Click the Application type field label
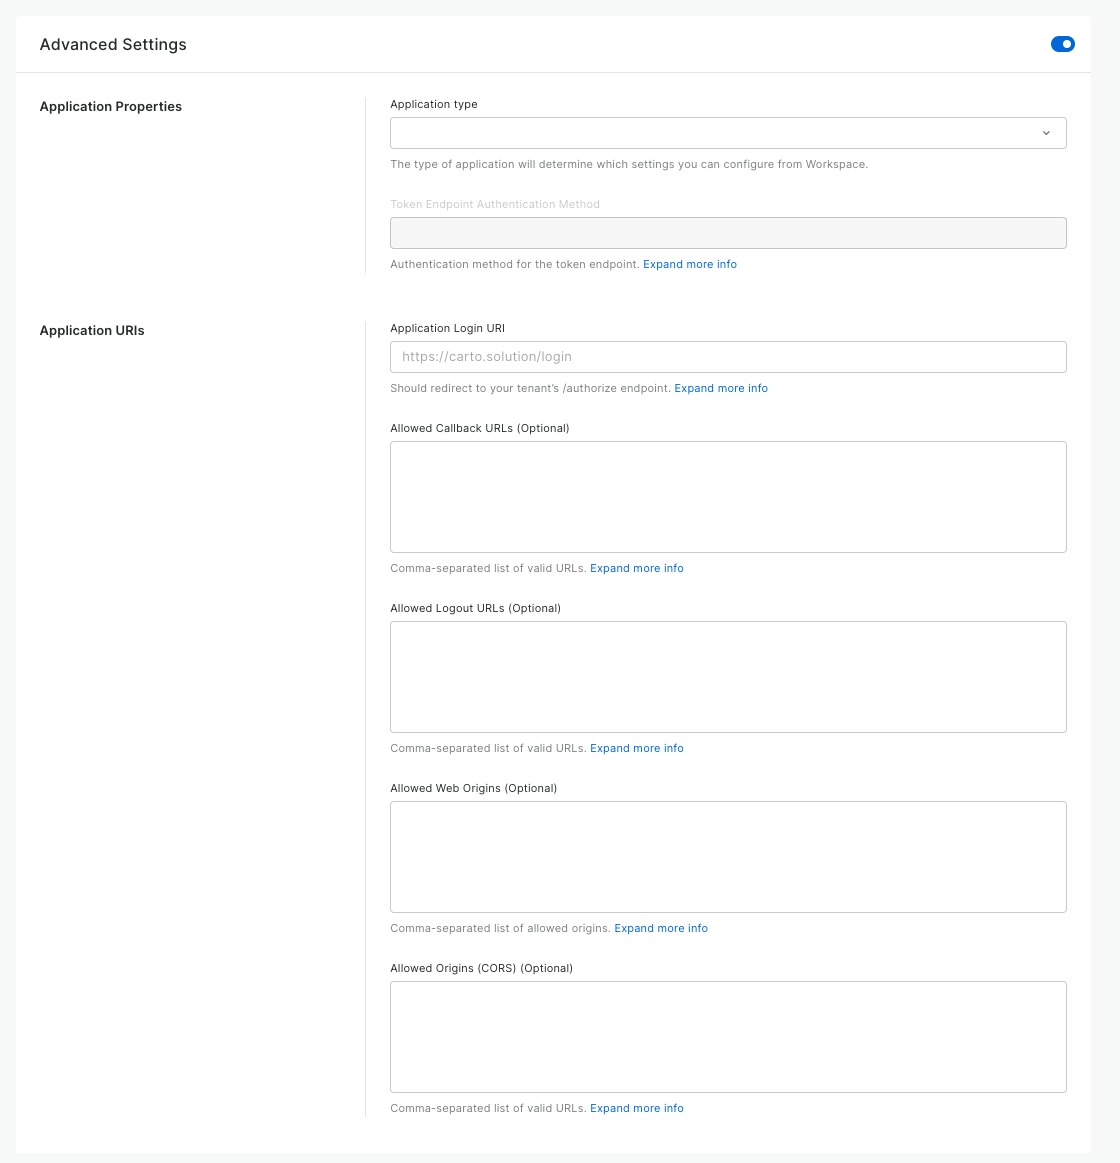The height and width of the screenshot is (1163, 1120). pyautogui.click(x=434, y=105)
